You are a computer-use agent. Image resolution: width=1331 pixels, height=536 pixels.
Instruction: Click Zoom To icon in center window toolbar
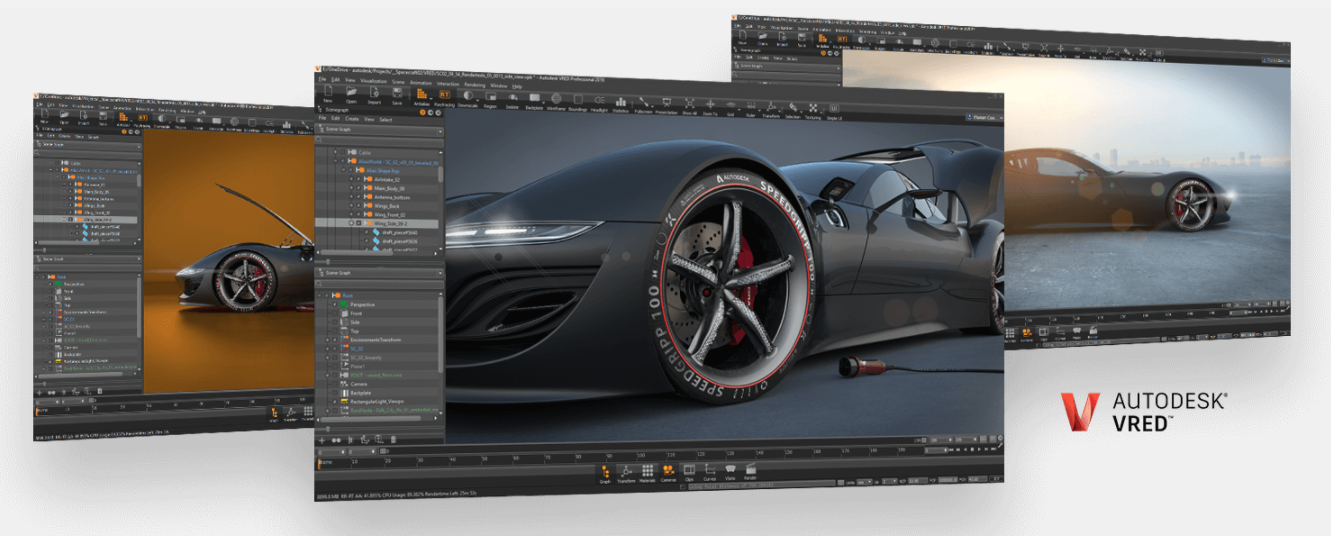point(710,105)
